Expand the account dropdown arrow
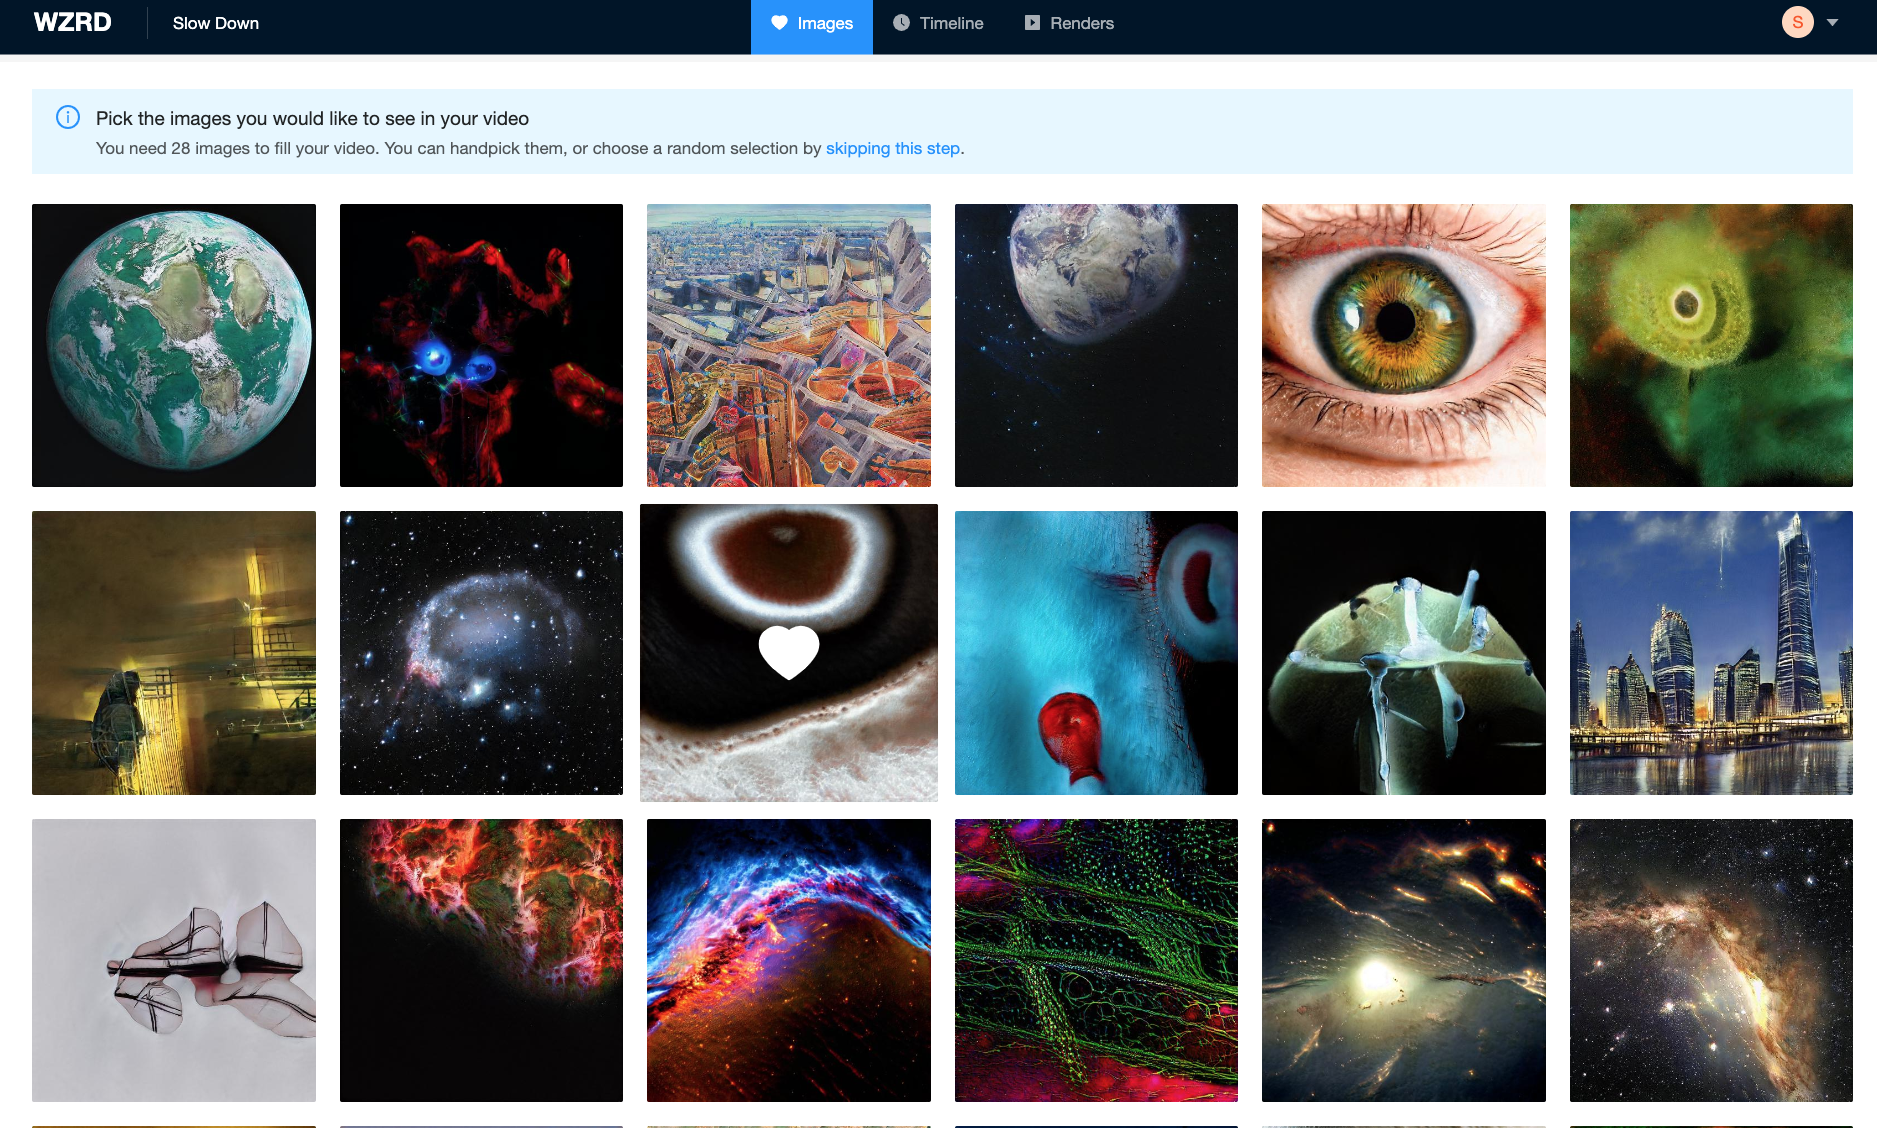 click(x=1832, y=22)
